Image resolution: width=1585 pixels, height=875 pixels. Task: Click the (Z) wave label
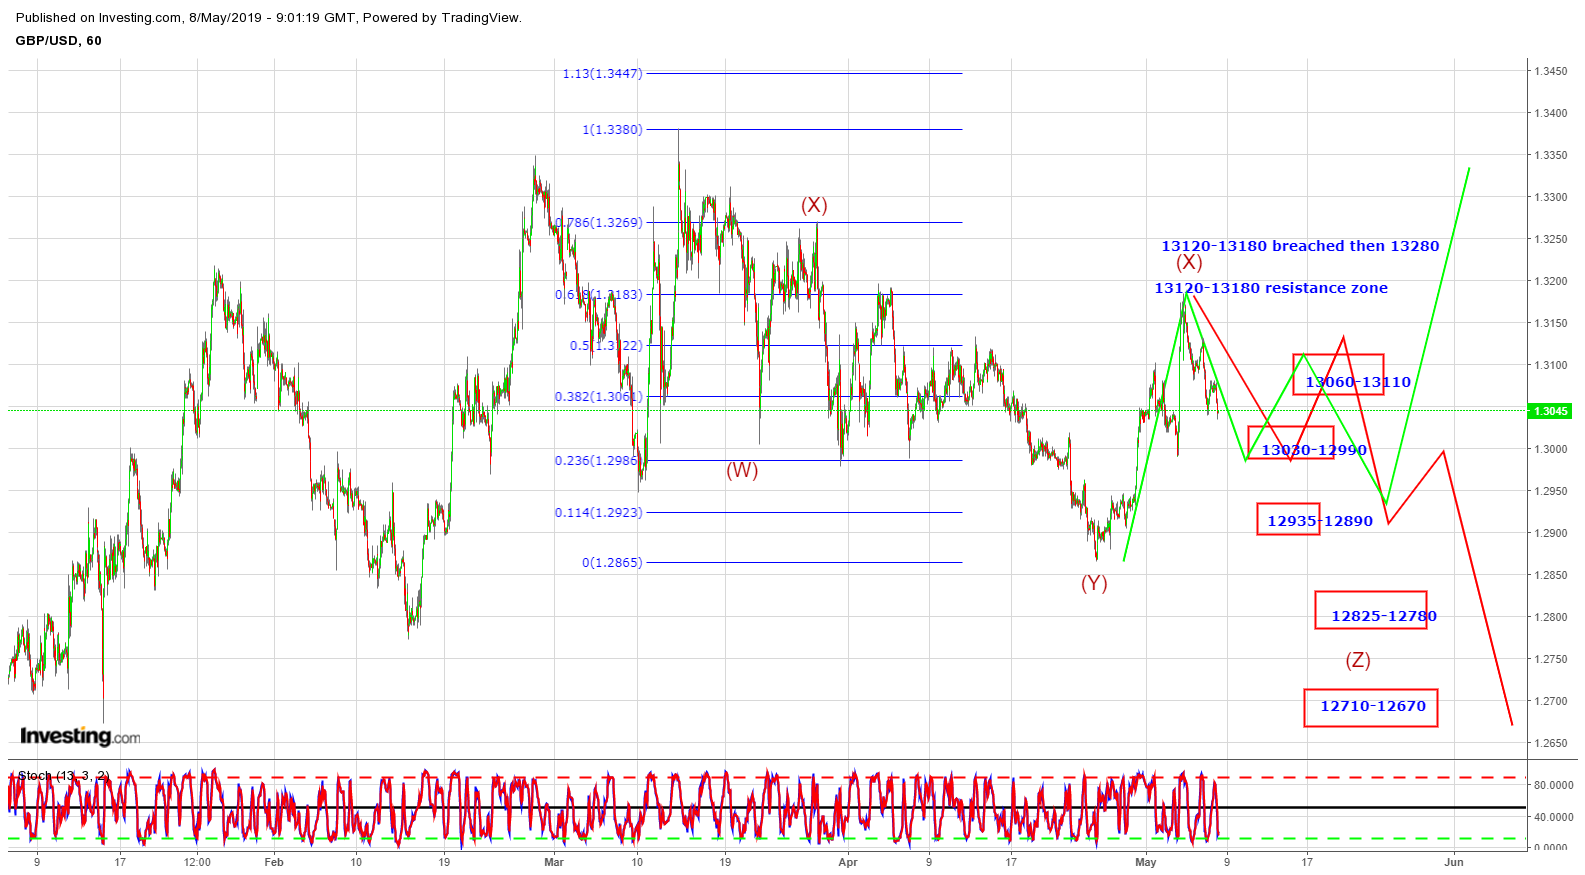(x=1357, y=660)
